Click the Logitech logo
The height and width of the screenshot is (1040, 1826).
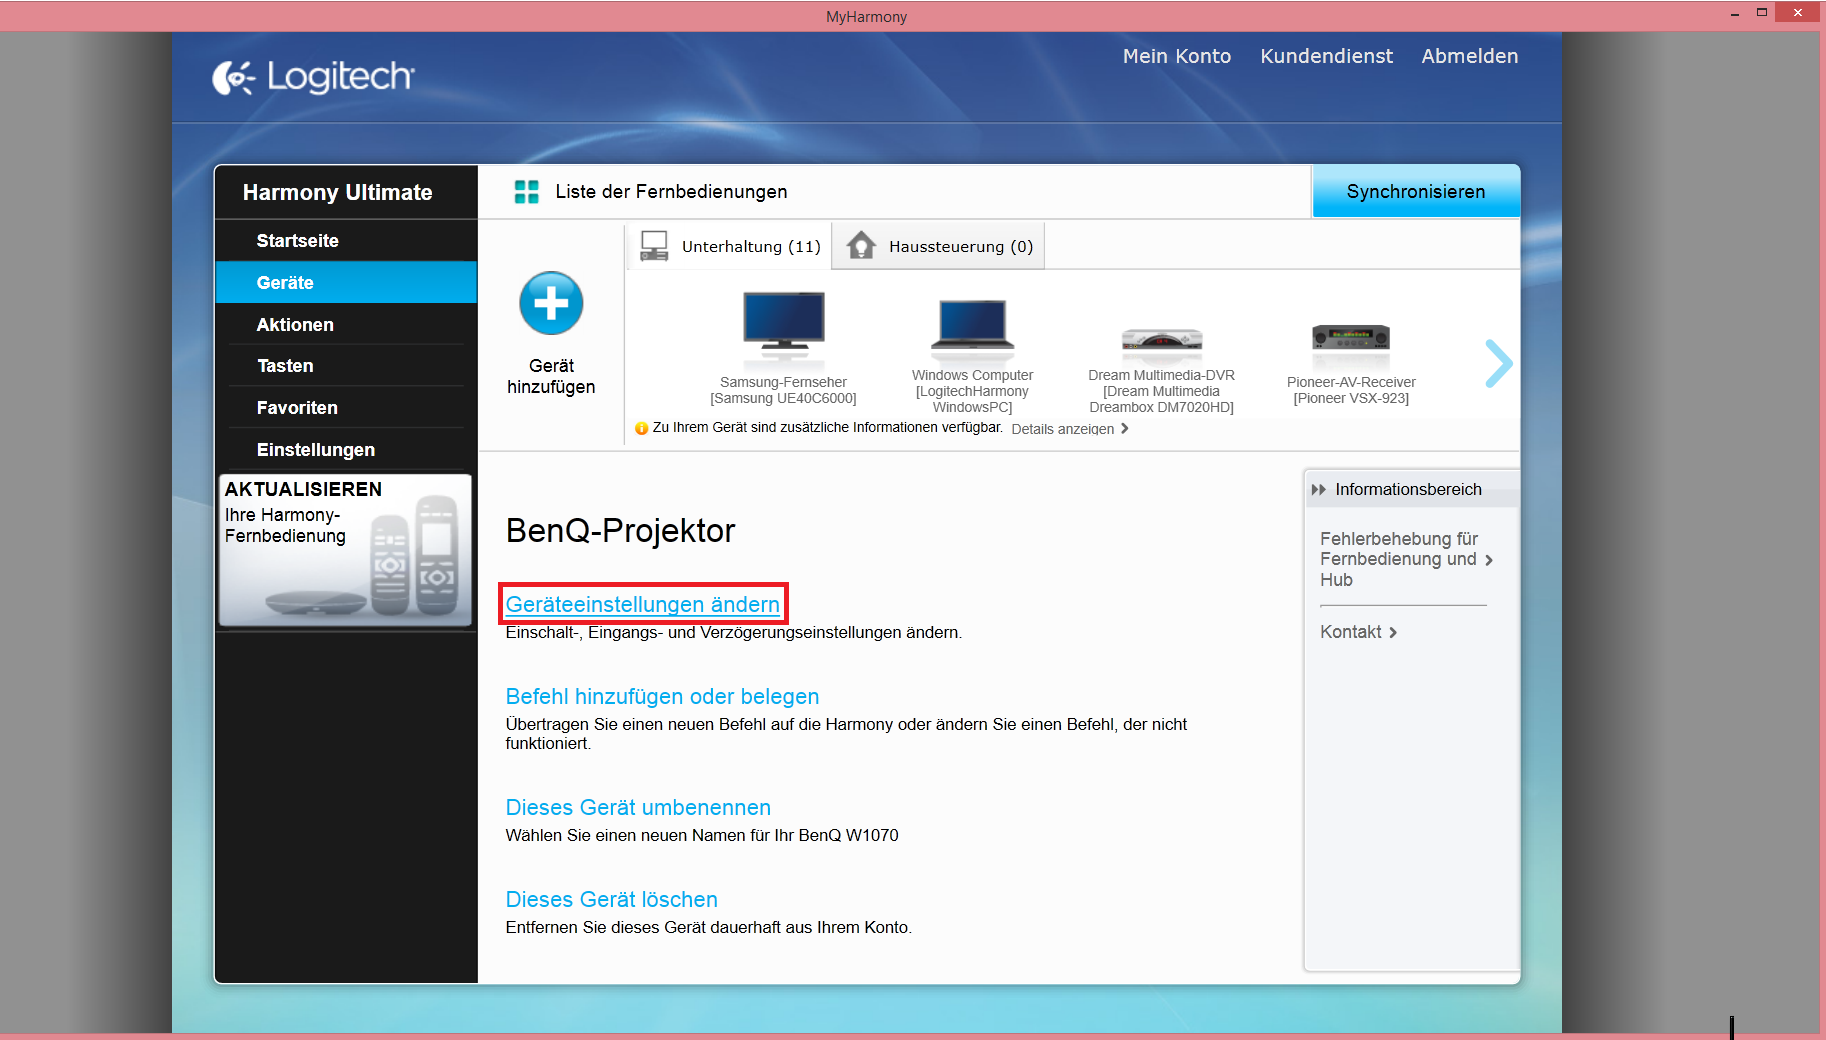[x=313, y=77]
